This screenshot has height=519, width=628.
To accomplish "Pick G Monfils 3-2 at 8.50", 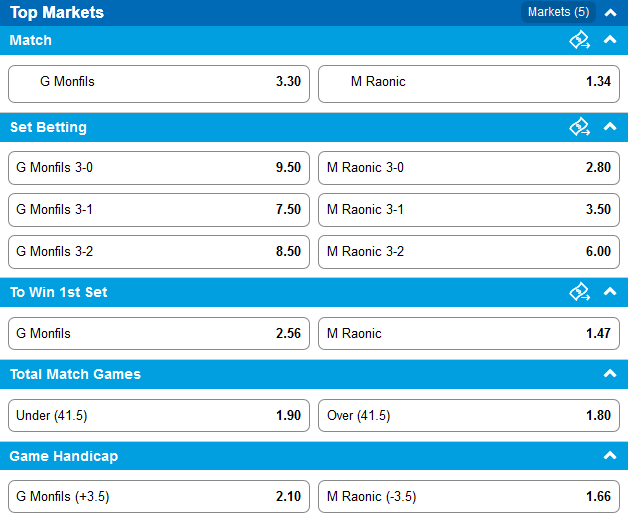I will coord(159,252).
